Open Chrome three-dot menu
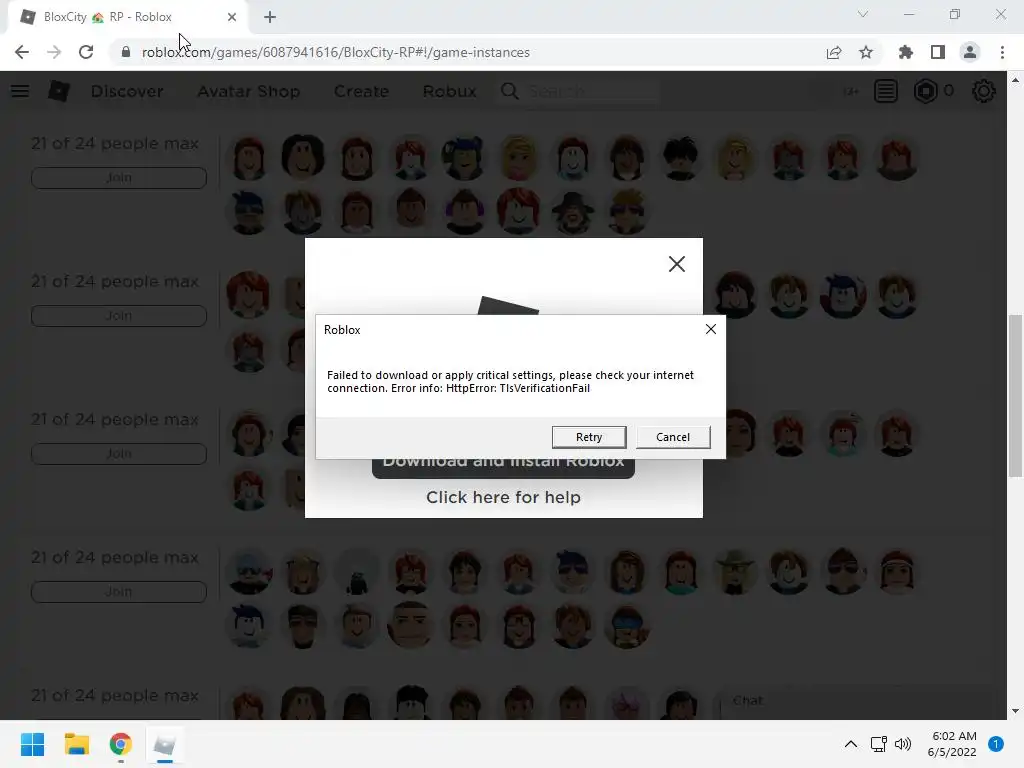The width and height of the screenshot is (1024, 768). click(1002, 52)
